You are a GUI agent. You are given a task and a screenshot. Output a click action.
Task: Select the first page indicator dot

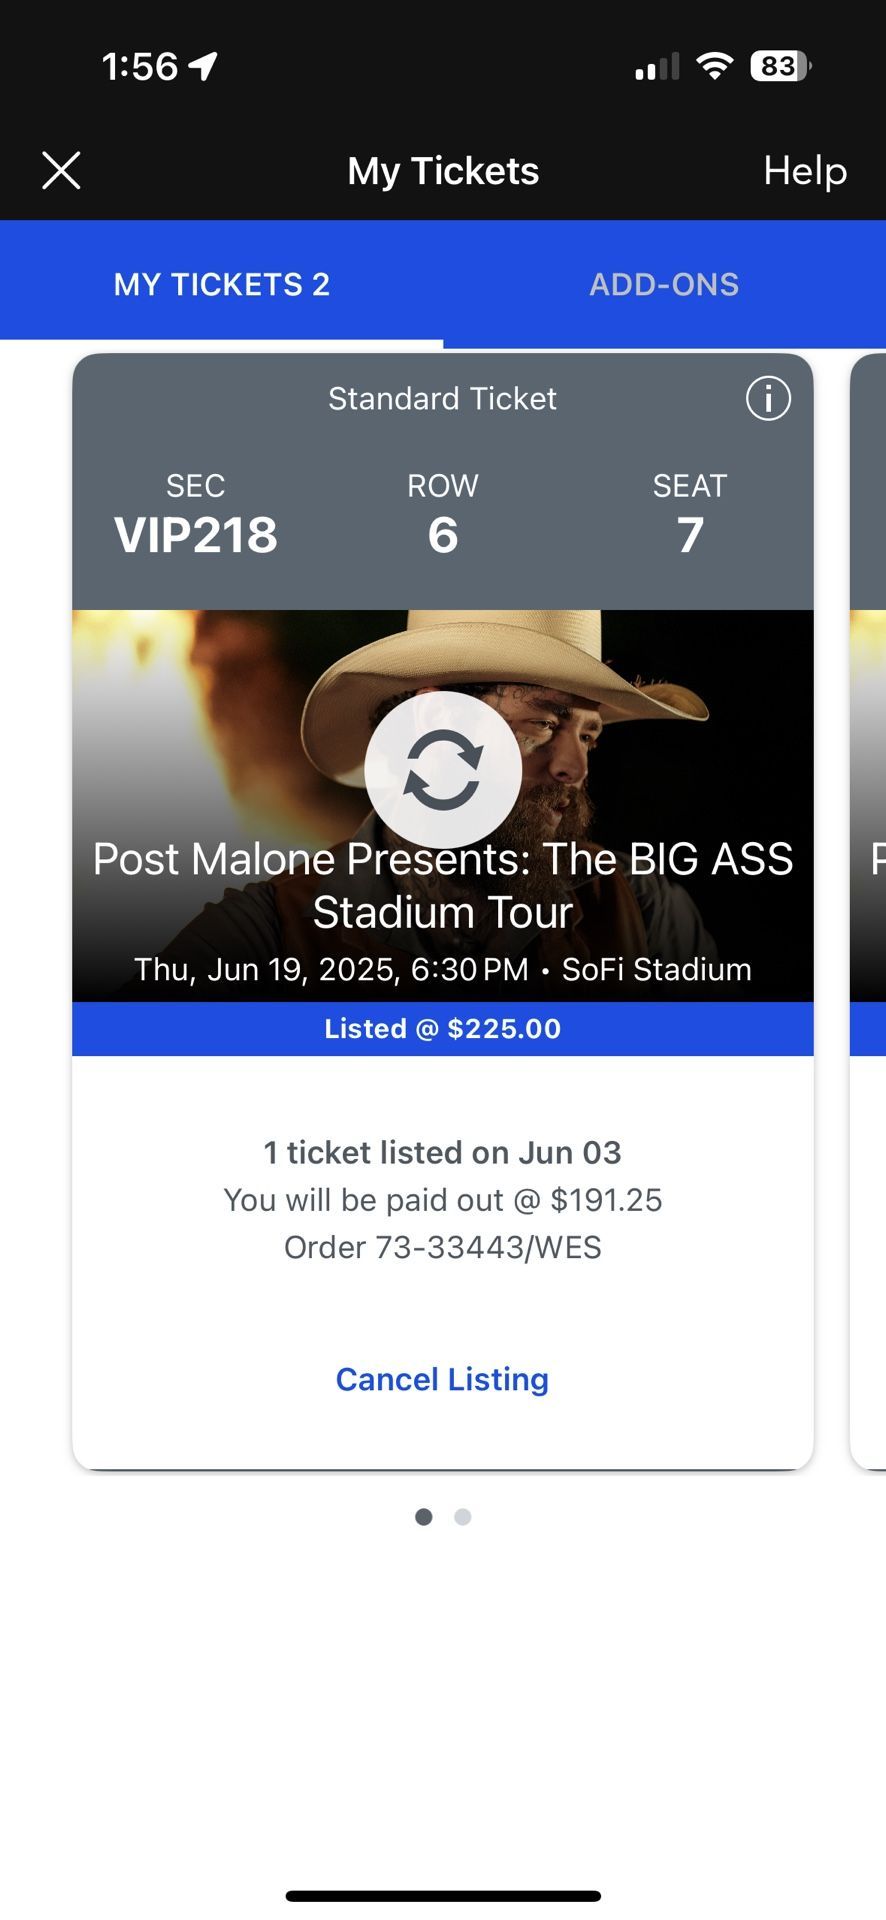[x=424, y=1517]
